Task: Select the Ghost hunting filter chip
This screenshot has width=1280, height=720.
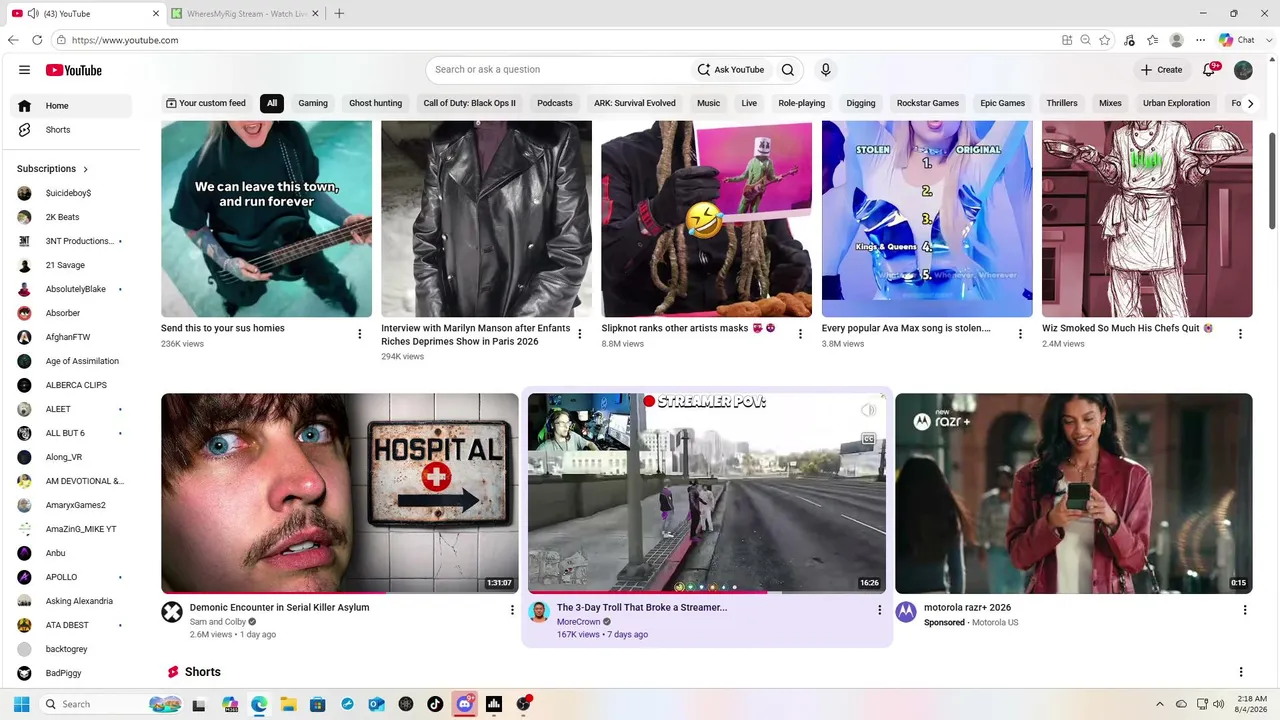Action: pyautogui.click(x=375, y=103)
